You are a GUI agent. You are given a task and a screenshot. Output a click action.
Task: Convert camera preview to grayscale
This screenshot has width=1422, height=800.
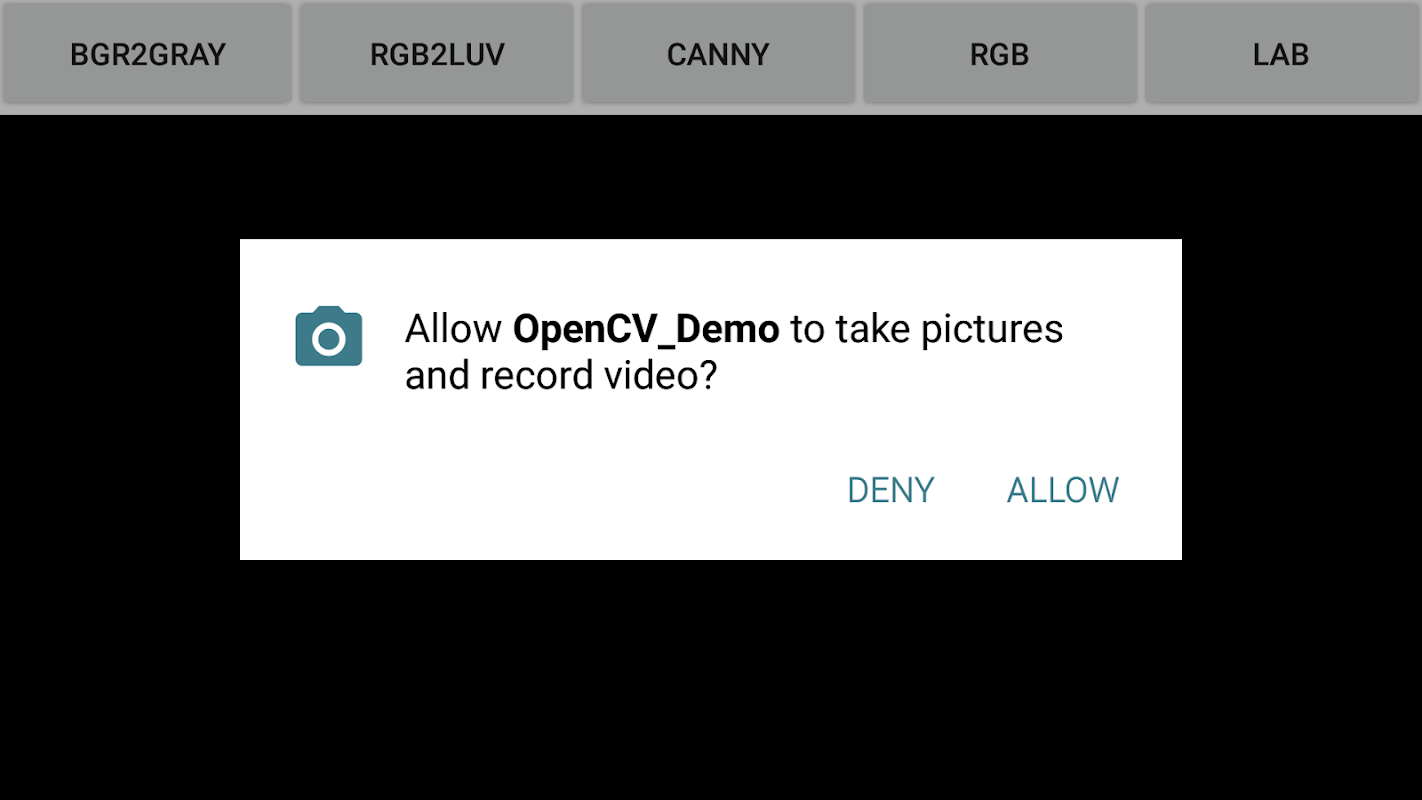coord(147,54)
